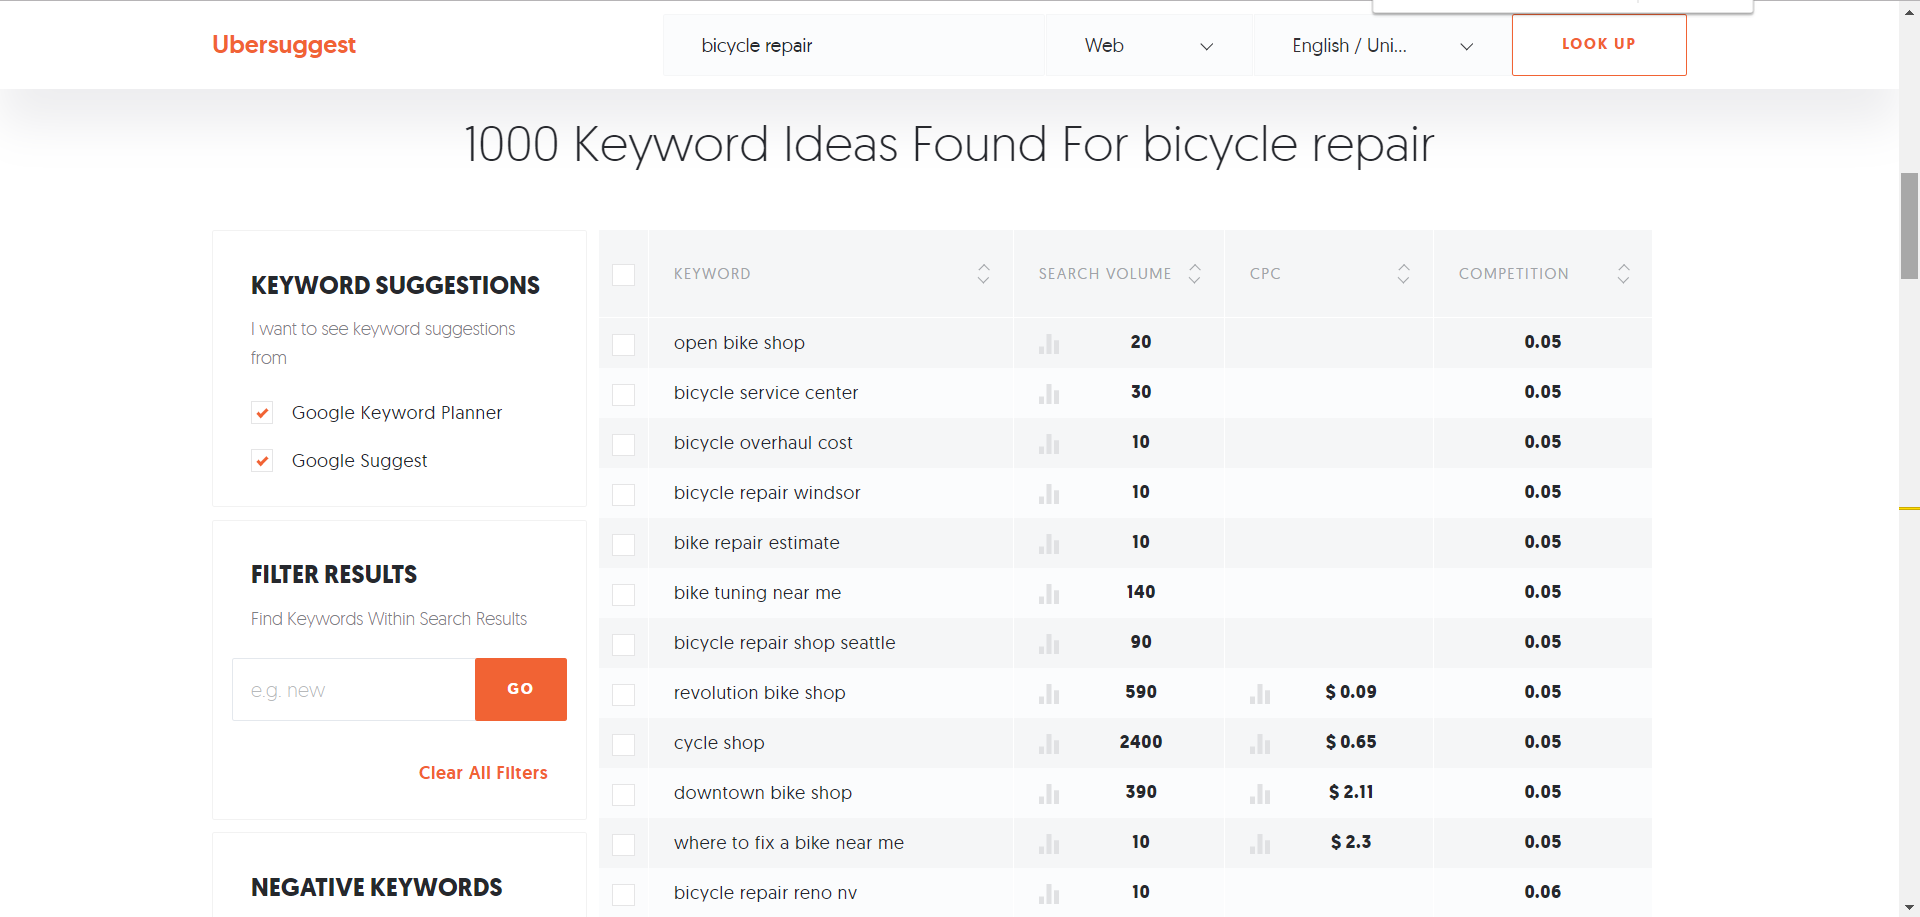The height and width of the screenshot is (917, 1920).
Task: Tick checkbox for cycle shop row
Action: tap(623, 745)
